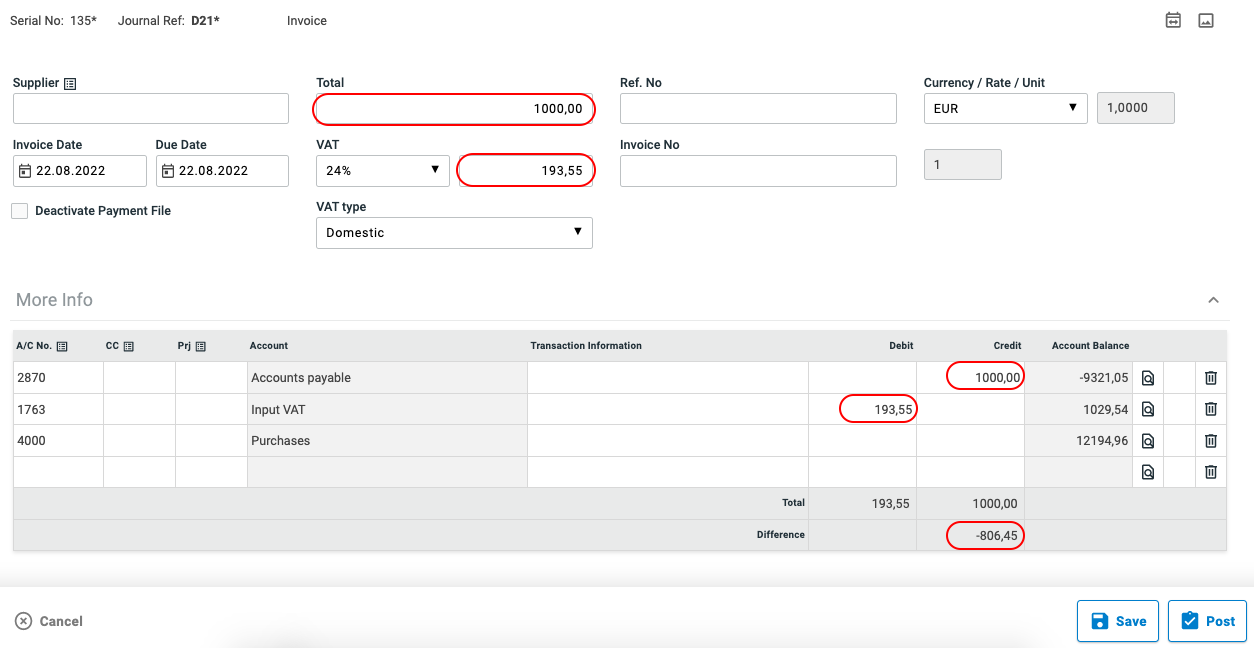Post the invoice
The width and height of the screenshot is (1254, 648).
(x=1207, y=621)
